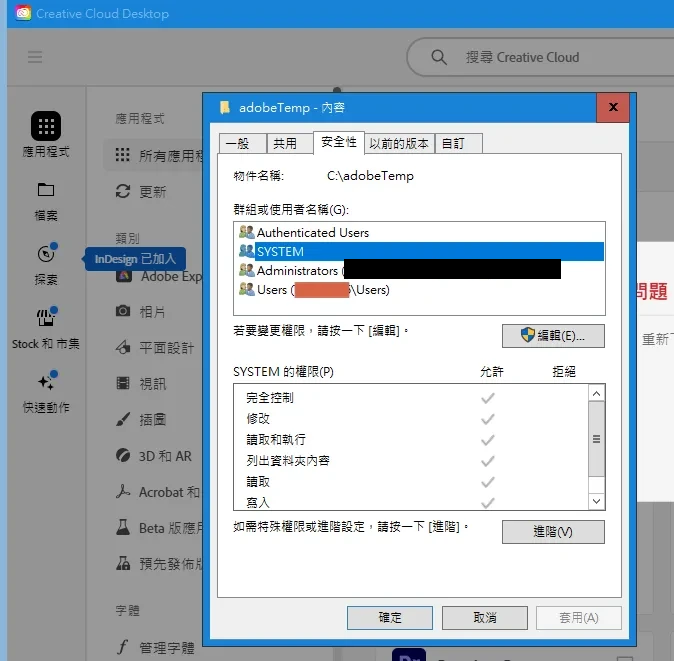Click the SYSTEM user group icon
This screenshot has height=661, width=674.
pyautogui.click(x=246, y=251)
